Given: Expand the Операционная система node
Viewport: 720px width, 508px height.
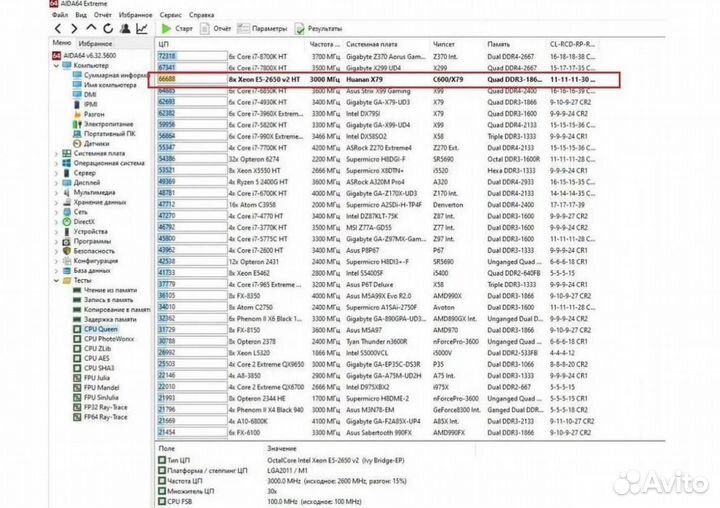Looking at the screenshot, I should pyautogui.click(x=56, y=164).
